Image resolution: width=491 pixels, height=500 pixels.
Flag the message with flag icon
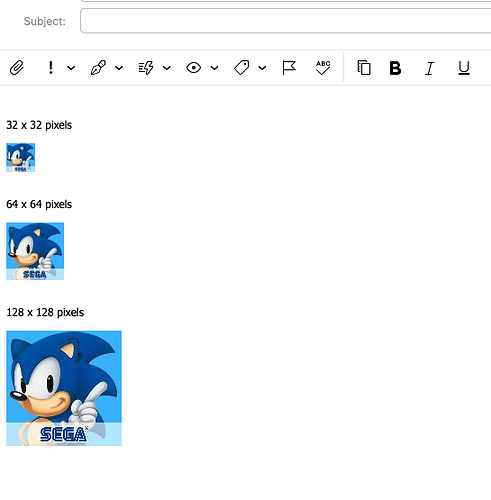point(289,68)
